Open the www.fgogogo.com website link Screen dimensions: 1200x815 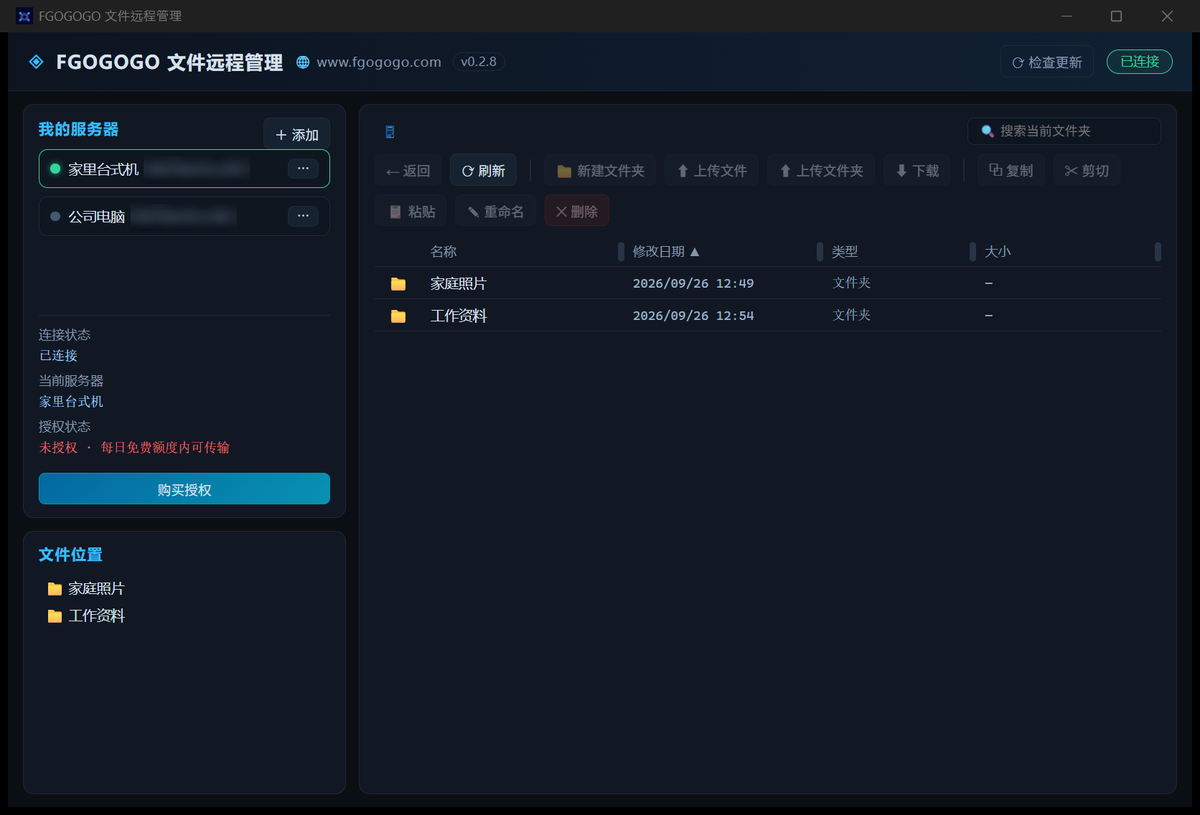tap(379, 62)
